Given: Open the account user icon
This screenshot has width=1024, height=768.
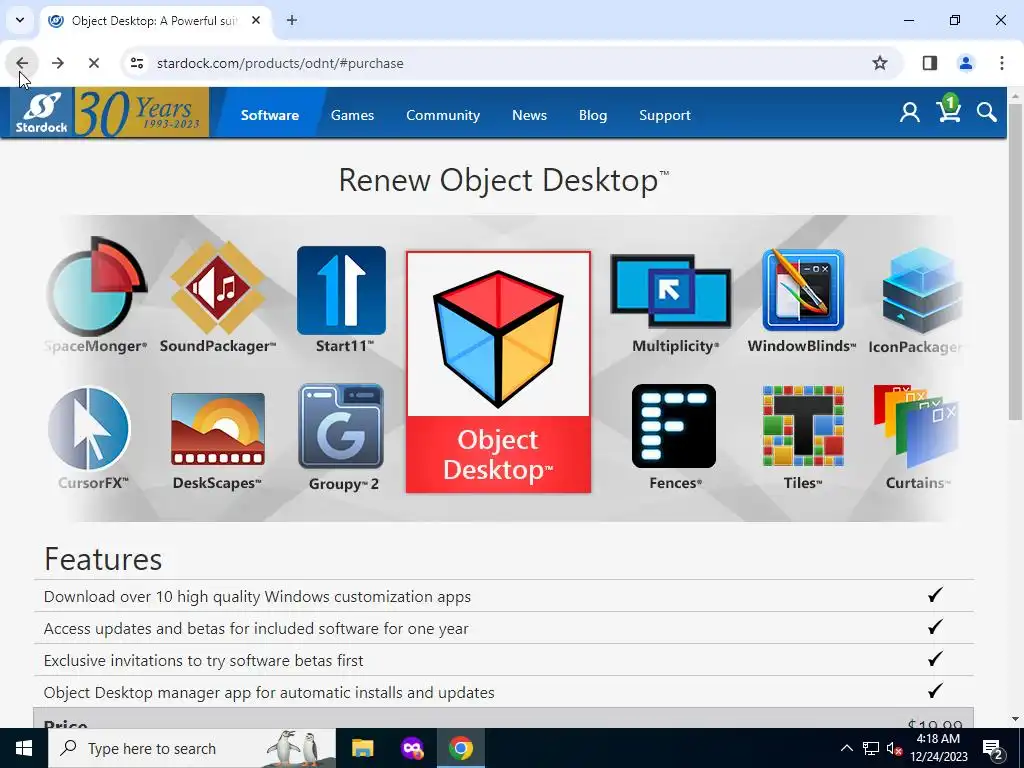Looking at the screenshot, I should pos(910,113).
